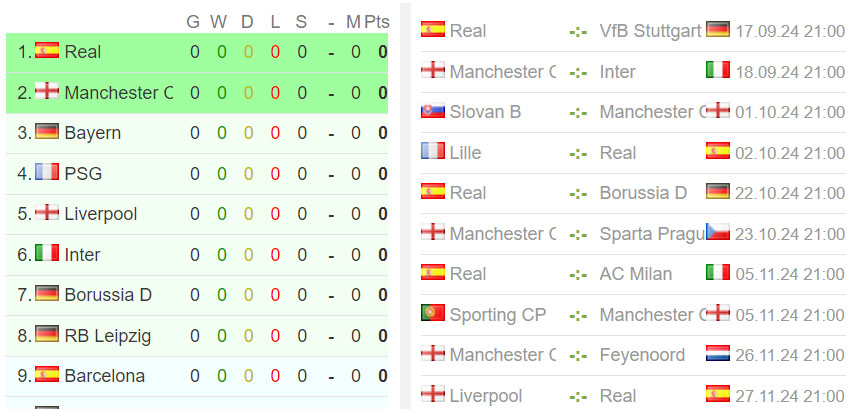The height and width of the screenshot is (409, 864).
Task: Sort by Pts column header
Action: pos(377,22)
